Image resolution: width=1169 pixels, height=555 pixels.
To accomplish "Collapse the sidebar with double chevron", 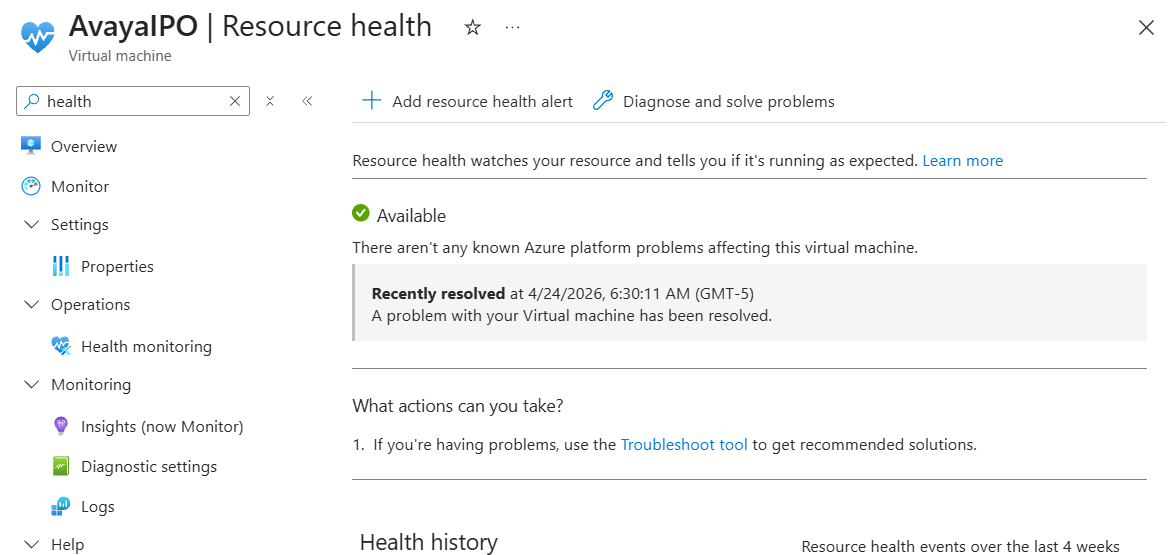I will [x=307, y=101].
